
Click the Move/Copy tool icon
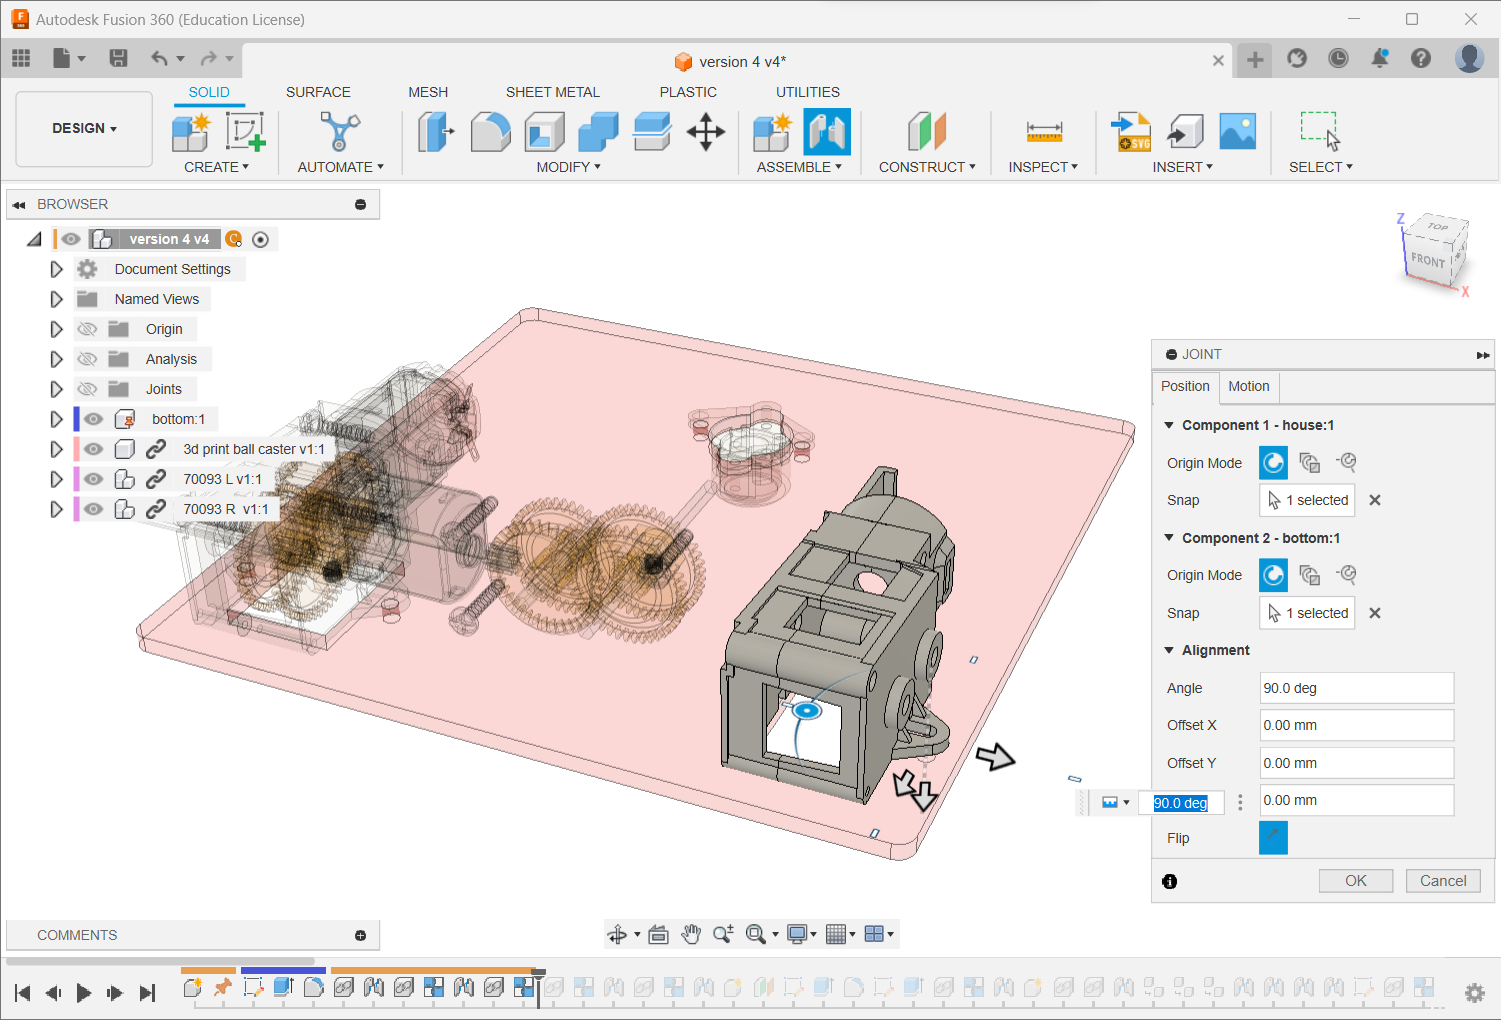[x=705, y=132]
